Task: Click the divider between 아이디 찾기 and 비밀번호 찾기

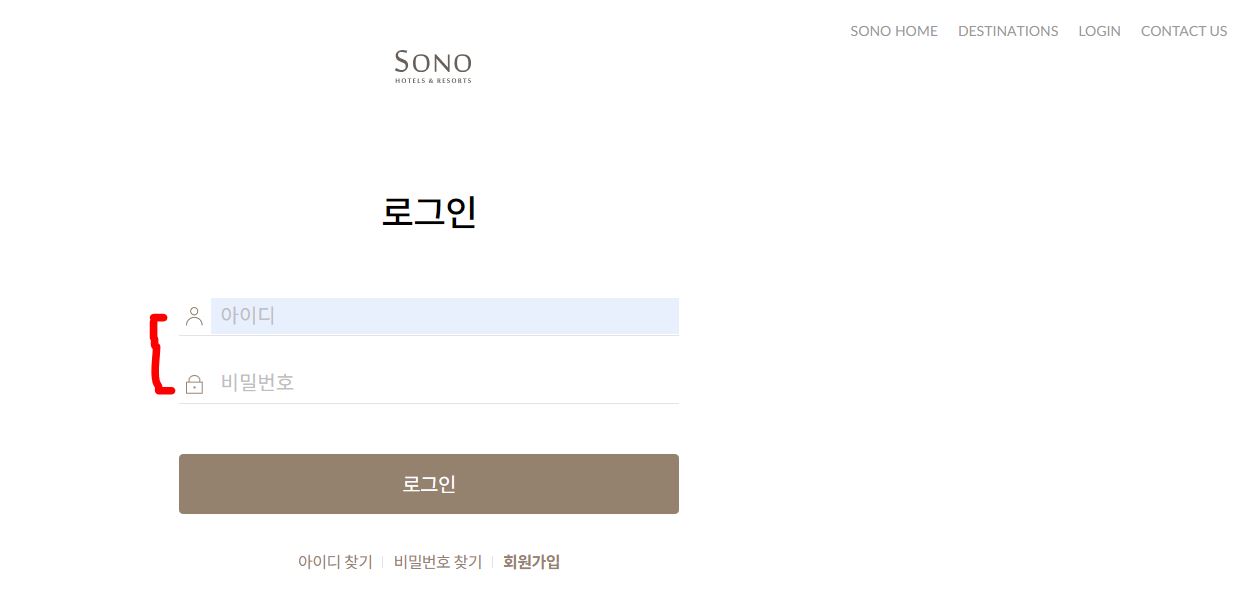Action: click(383, 562)
